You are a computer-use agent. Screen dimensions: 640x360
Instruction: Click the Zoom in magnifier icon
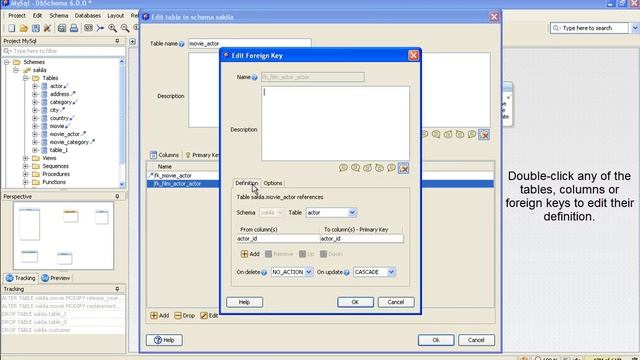(x=112, y=28)
